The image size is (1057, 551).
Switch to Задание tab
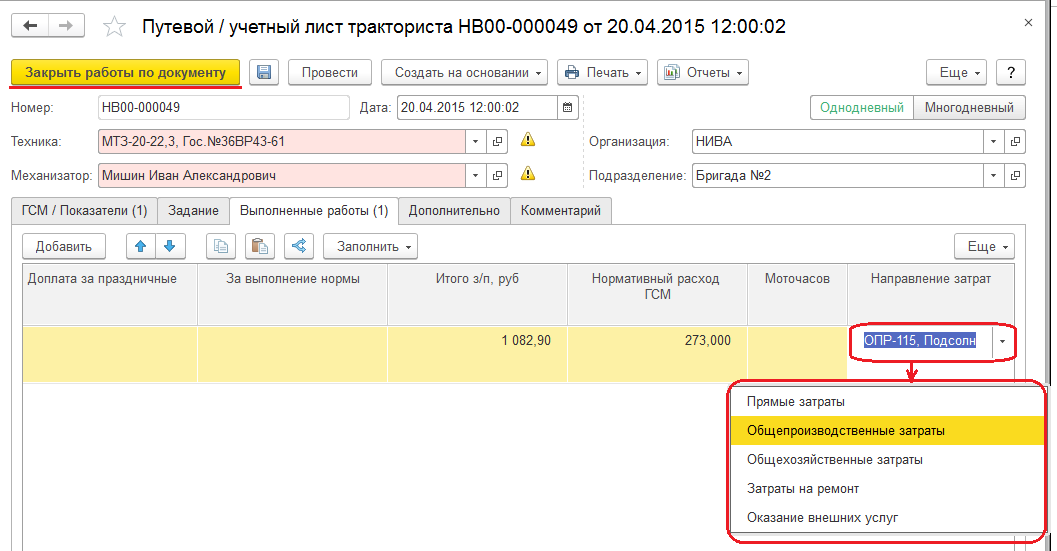[x=193, y=210]
